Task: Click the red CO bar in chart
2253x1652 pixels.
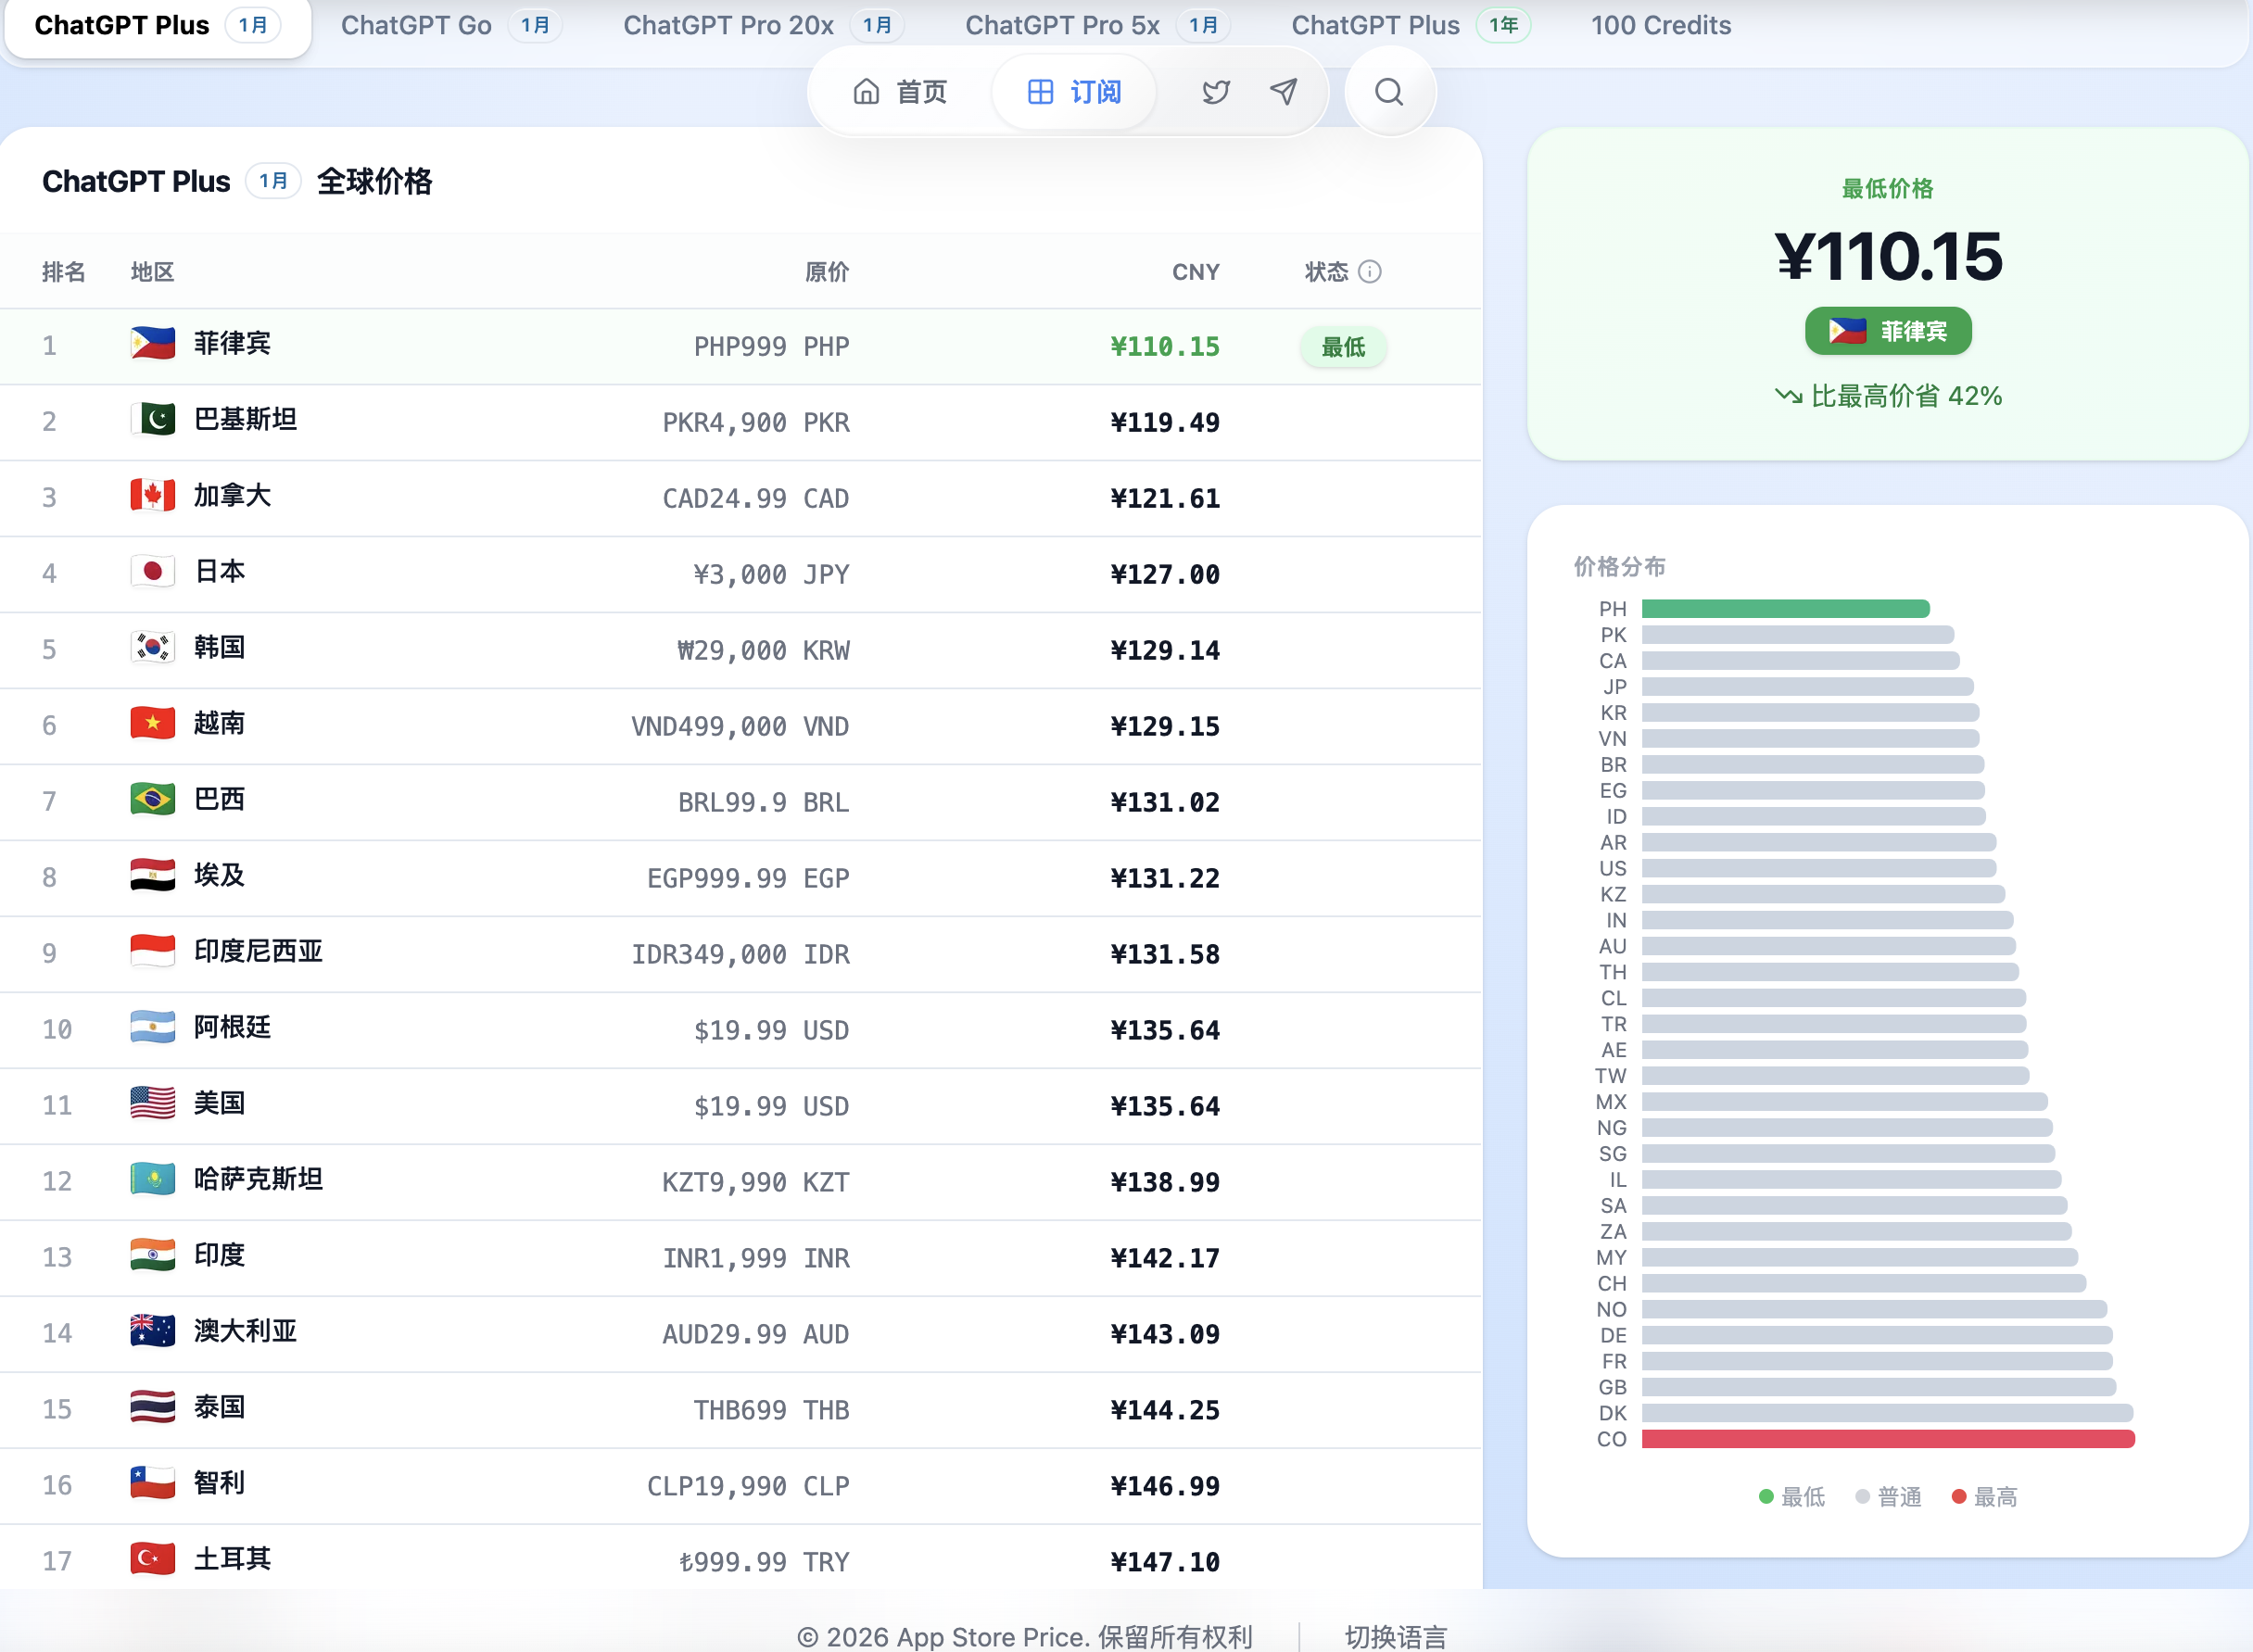Action: 1887,1439
